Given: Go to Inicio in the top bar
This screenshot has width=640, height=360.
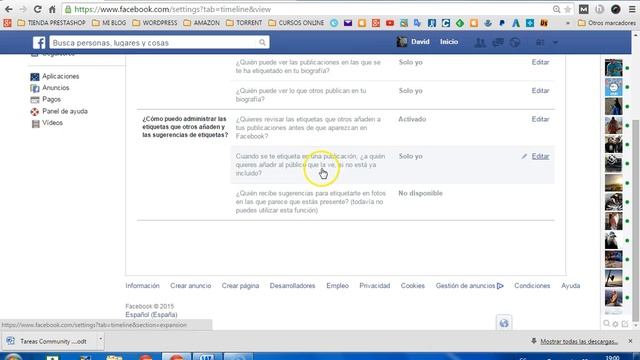Looking at the screenshot, I should click(x=449, y=42).
